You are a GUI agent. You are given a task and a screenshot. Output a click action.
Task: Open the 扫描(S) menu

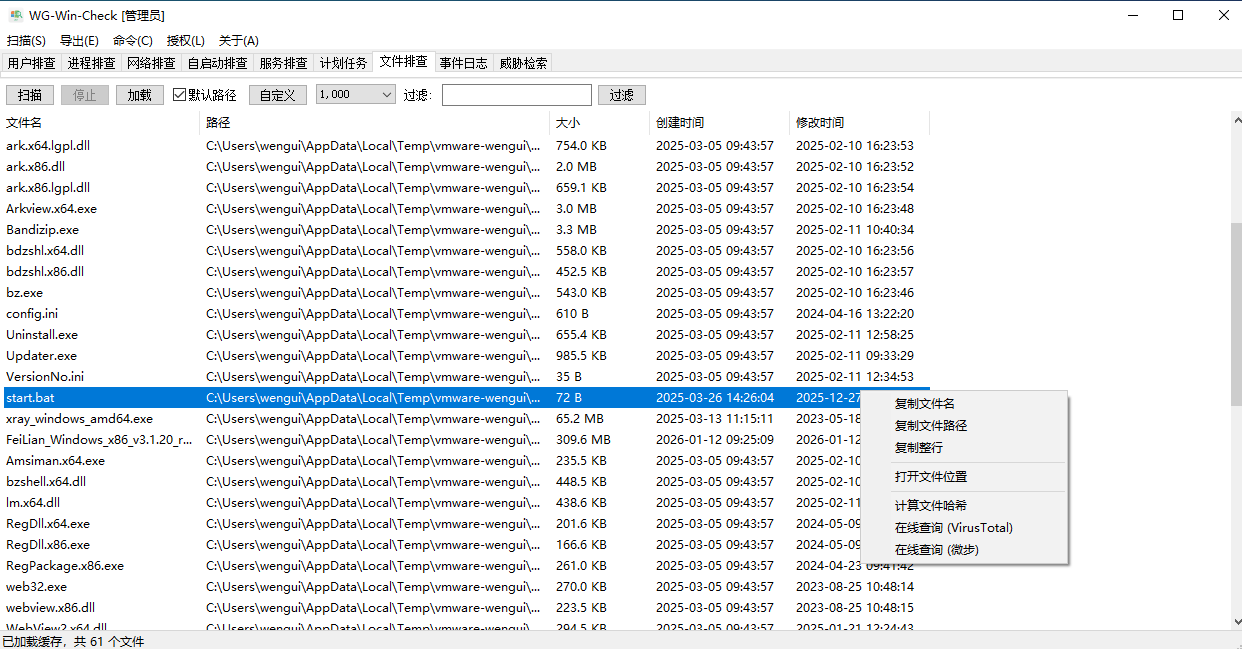(26, 41)
